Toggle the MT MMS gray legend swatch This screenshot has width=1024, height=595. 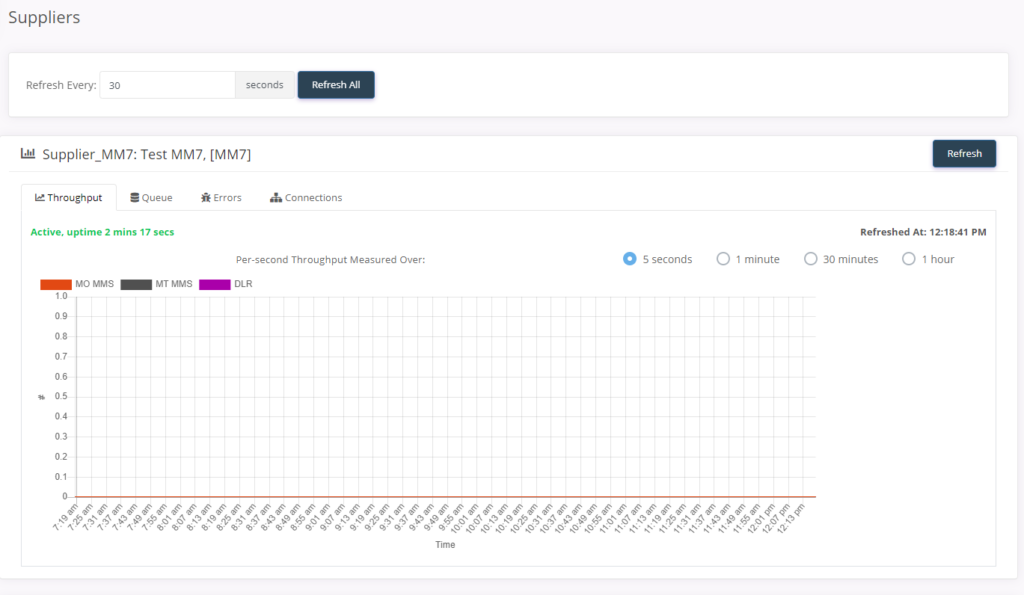click(136, 284)
